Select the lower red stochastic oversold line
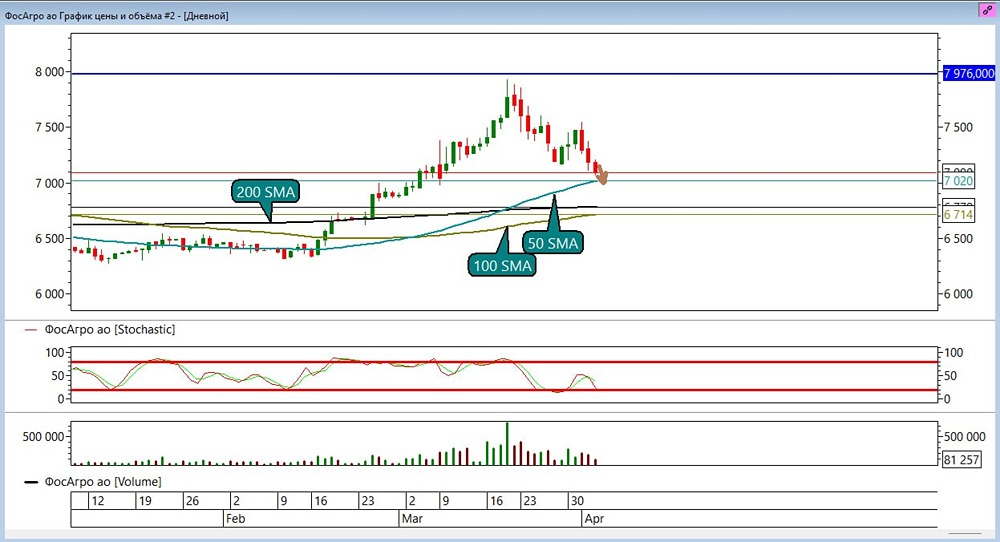Image resolution: width=1000 pixels, height=542 pixels. 504,390
